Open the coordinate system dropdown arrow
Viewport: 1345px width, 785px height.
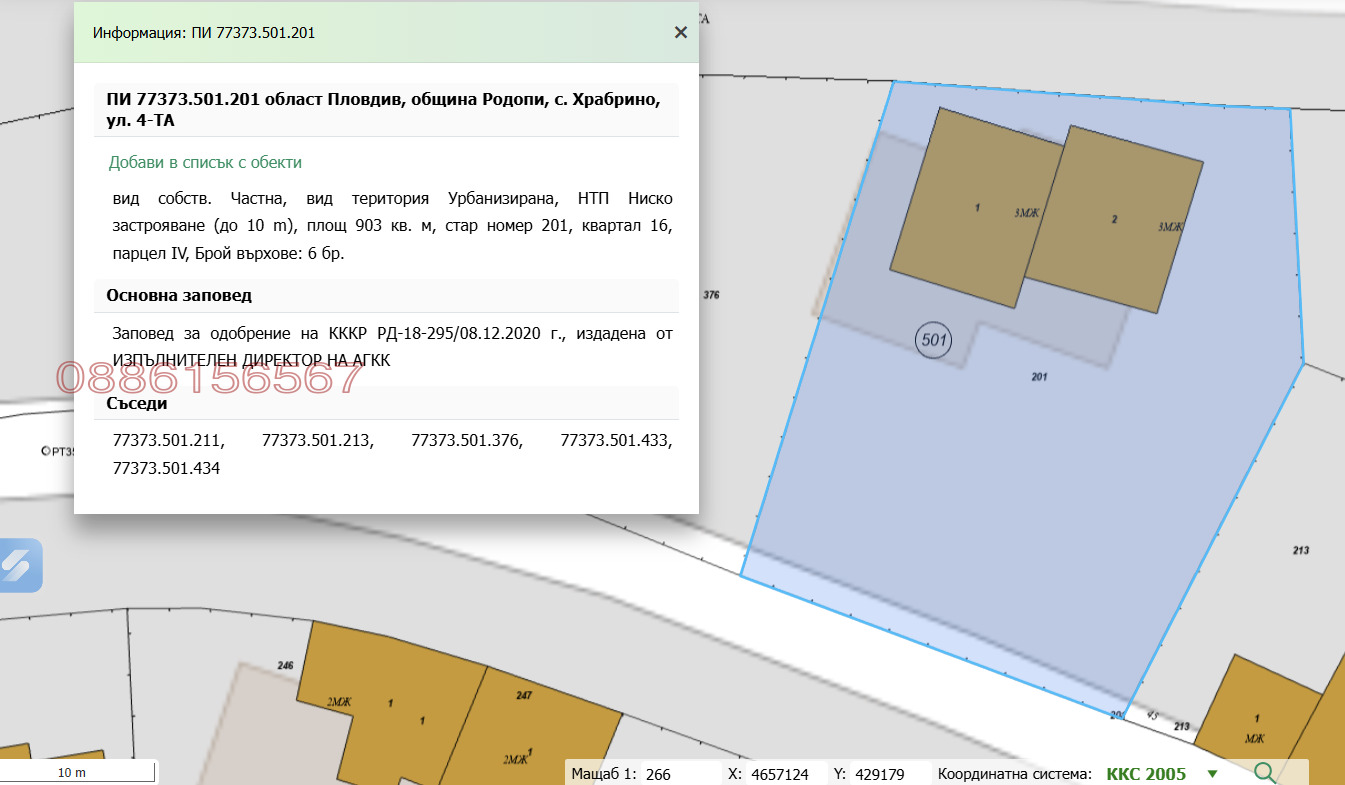[x=1213, y=774]
